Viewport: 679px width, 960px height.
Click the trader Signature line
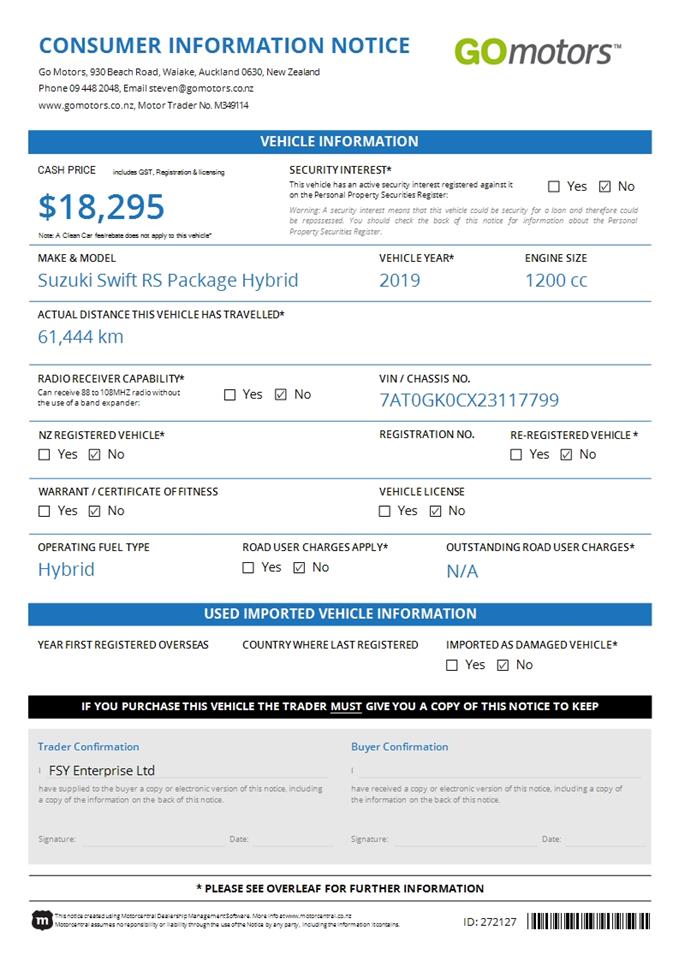(150, 840)
